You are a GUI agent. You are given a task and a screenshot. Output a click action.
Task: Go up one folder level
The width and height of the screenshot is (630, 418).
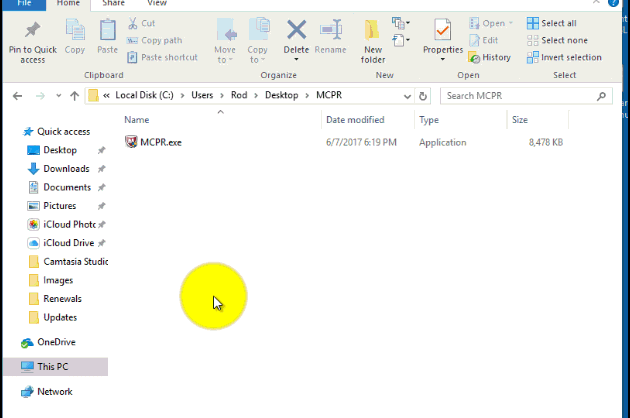point(74,96)
